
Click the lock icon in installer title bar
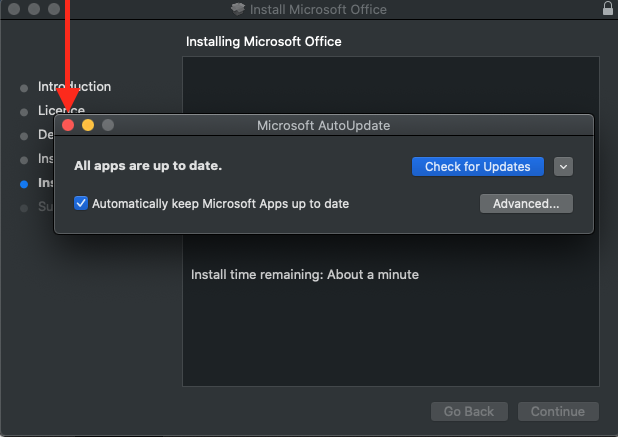[x=608, y=9]
